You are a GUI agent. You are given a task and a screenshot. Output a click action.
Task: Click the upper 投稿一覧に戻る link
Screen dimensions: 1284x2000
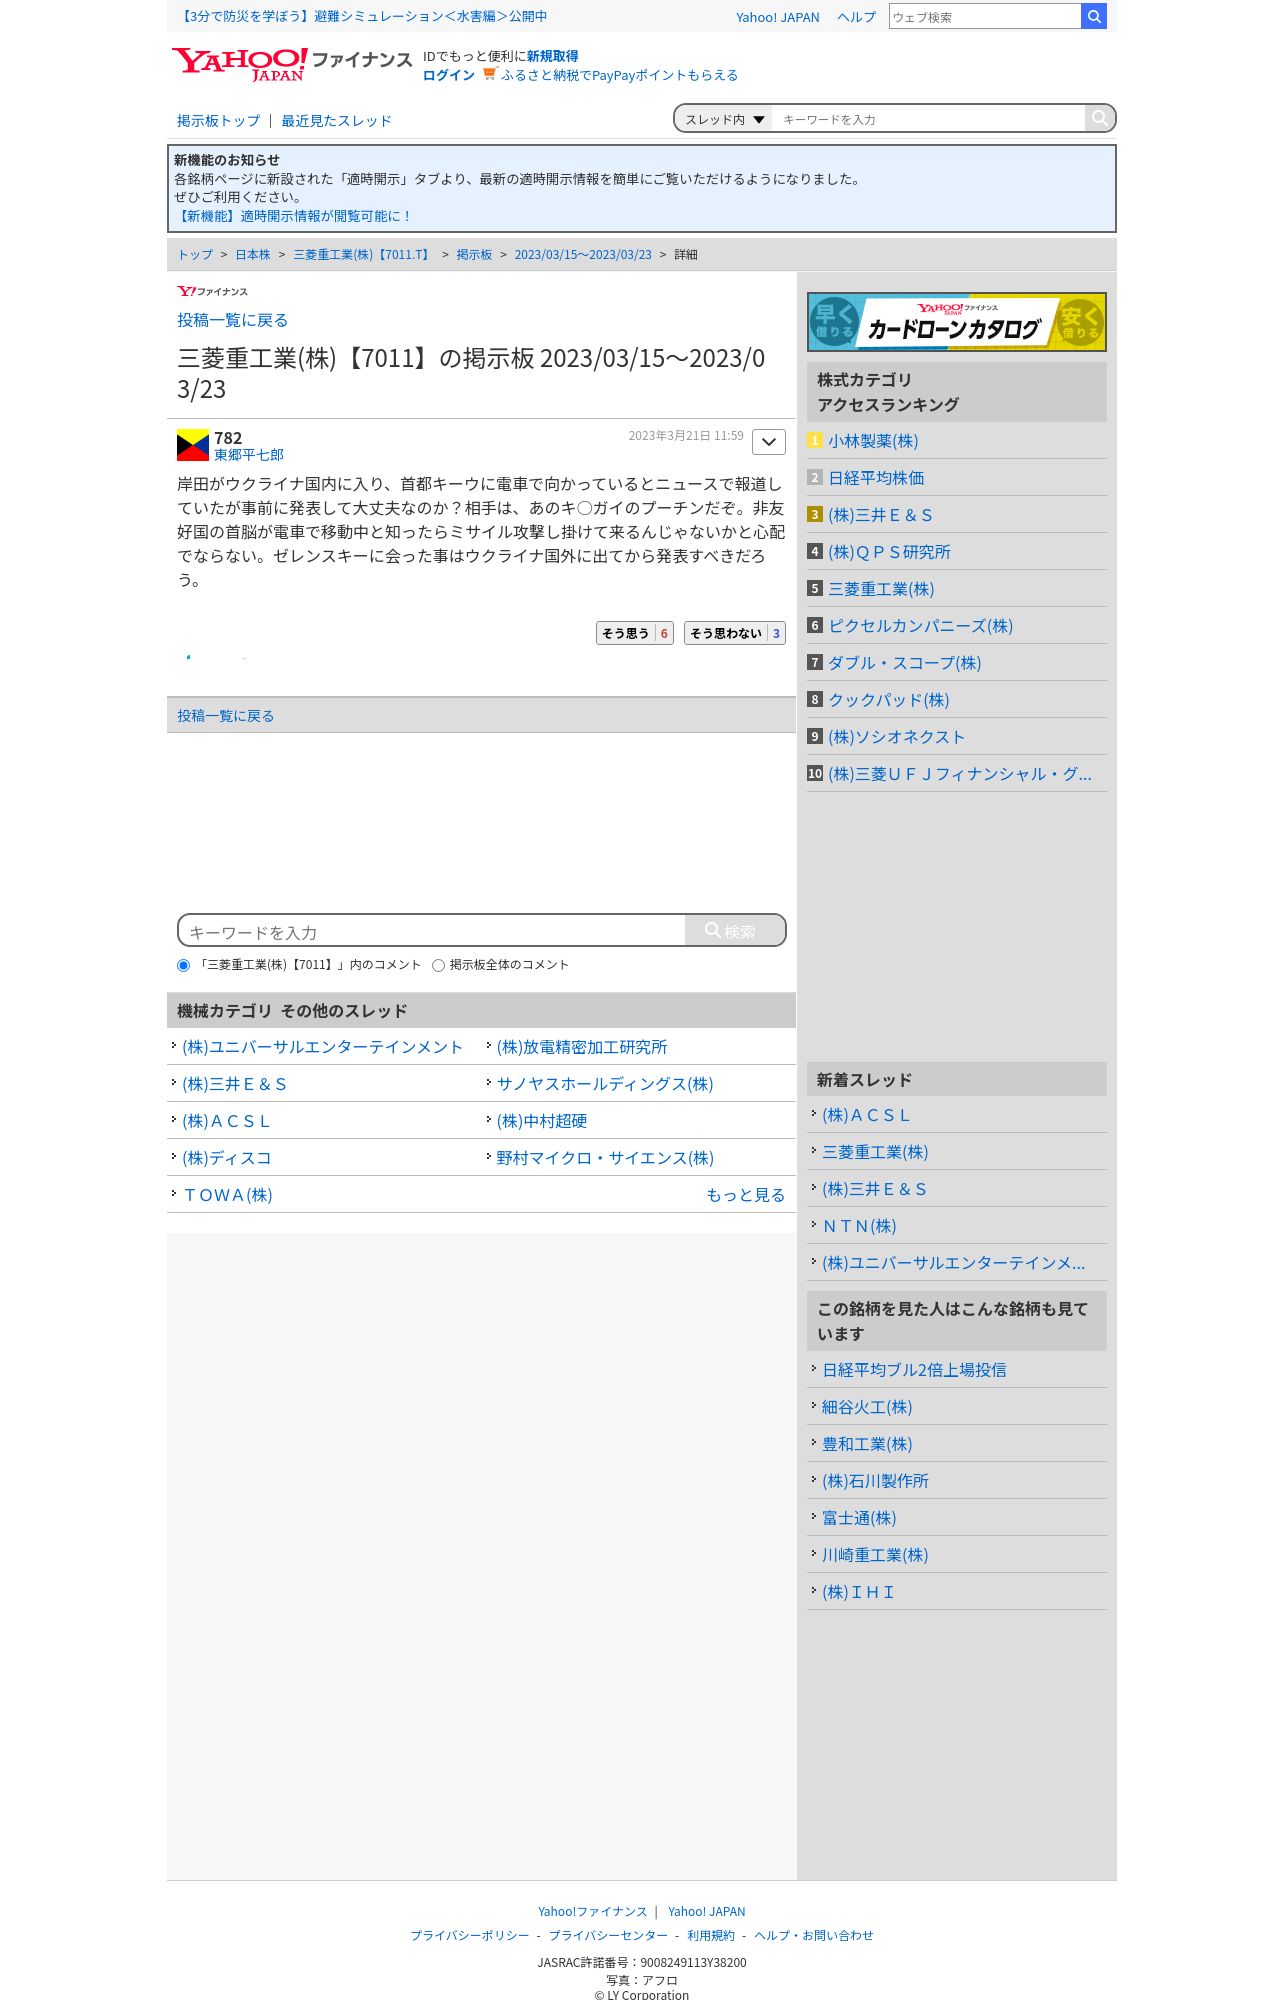[x=232, y=320]
